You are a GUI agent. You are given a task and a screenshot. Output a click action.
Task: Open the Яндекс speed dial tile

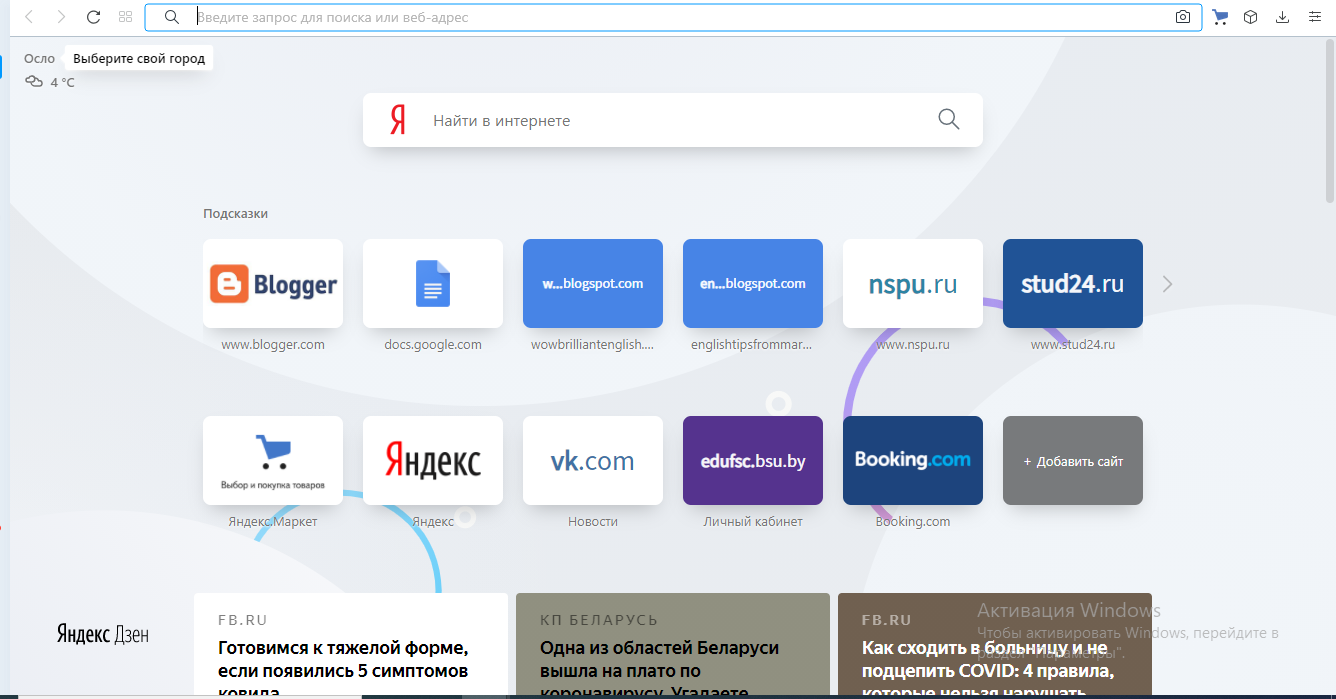(x=433, y=460)
